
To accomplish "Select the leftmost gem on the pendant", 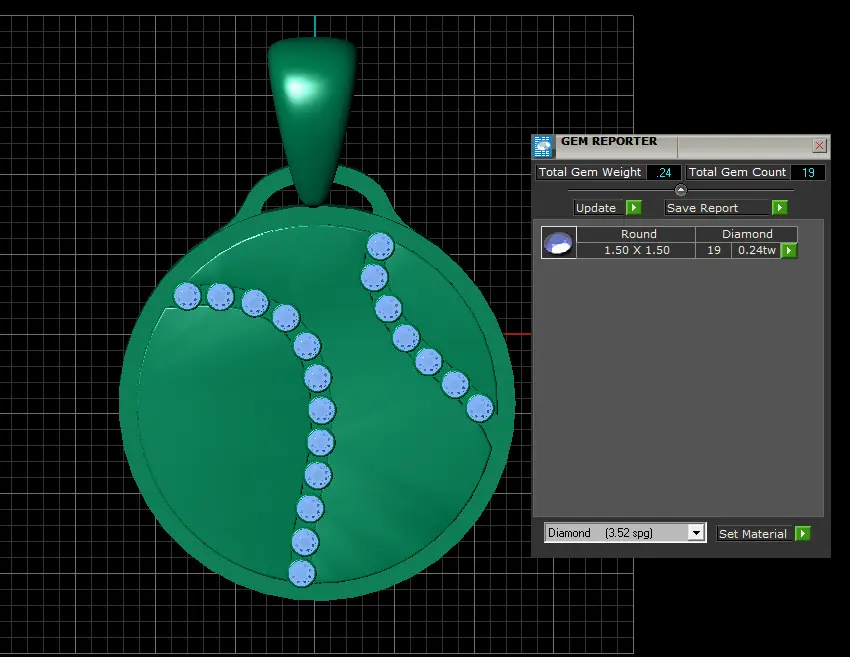I will (x=187, y=296).
